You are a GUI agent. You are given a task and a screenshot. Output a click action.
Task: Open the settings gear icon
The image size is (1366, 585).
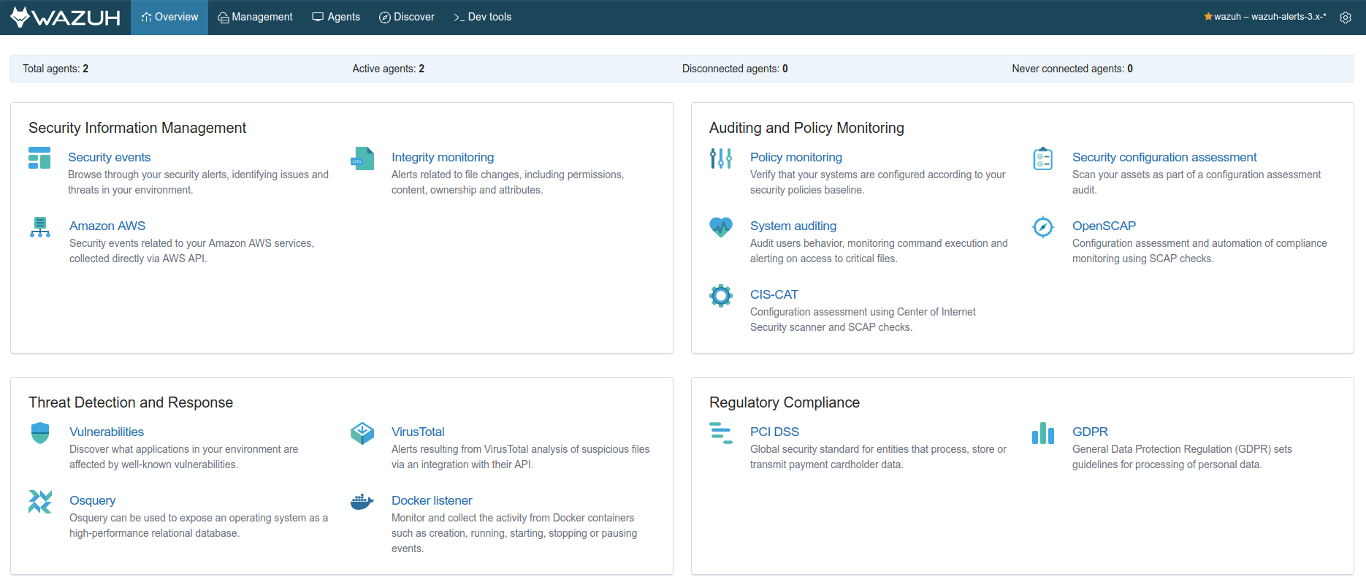[x=1345, y=17]
